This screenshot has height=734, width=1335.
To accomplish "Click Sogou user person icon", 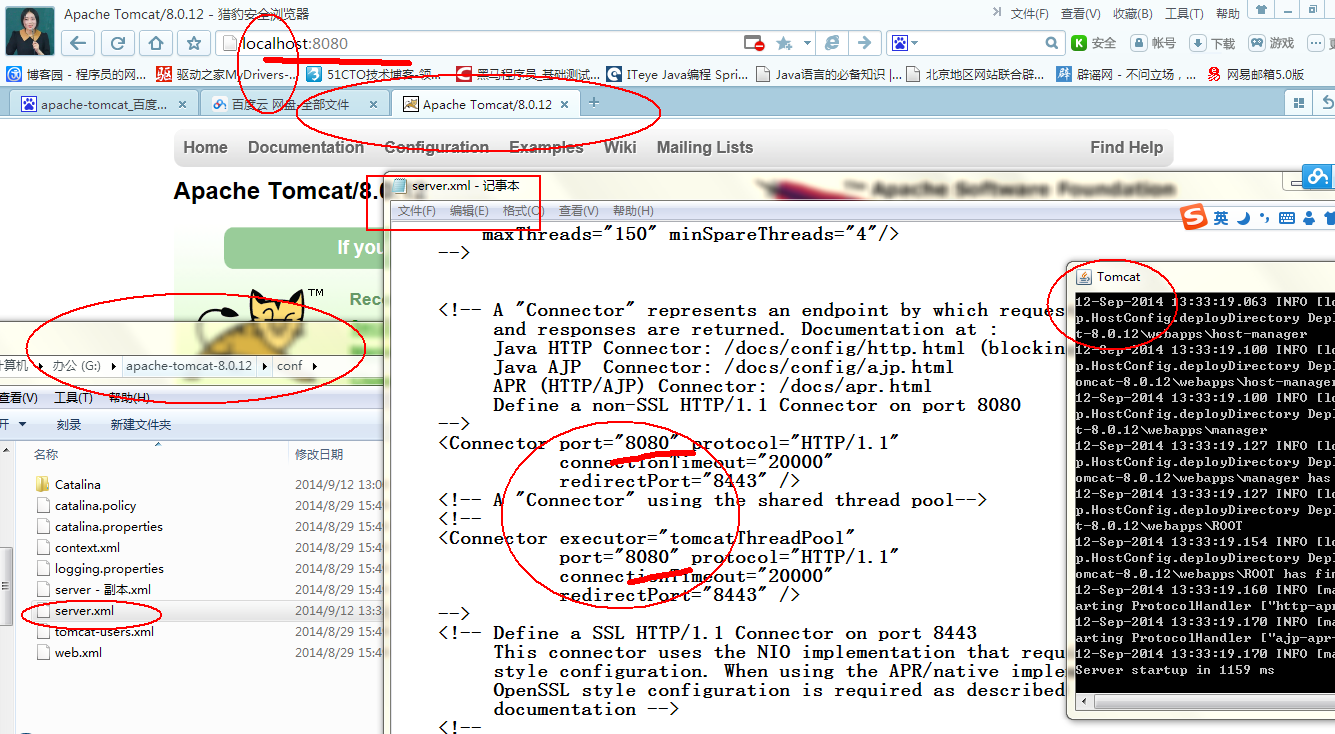I will 1309,218.
